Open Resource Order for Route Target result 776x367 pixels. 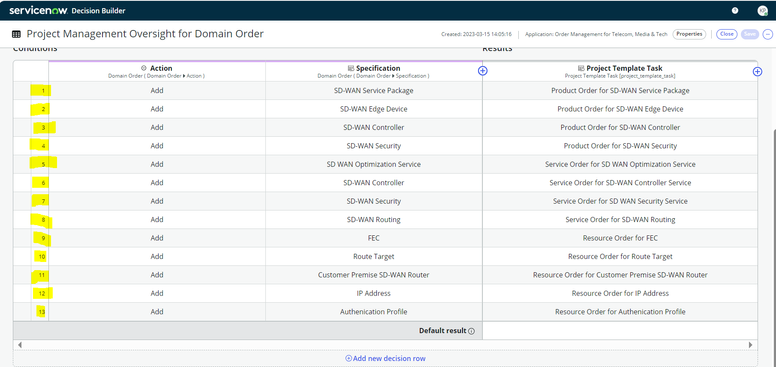620,257
